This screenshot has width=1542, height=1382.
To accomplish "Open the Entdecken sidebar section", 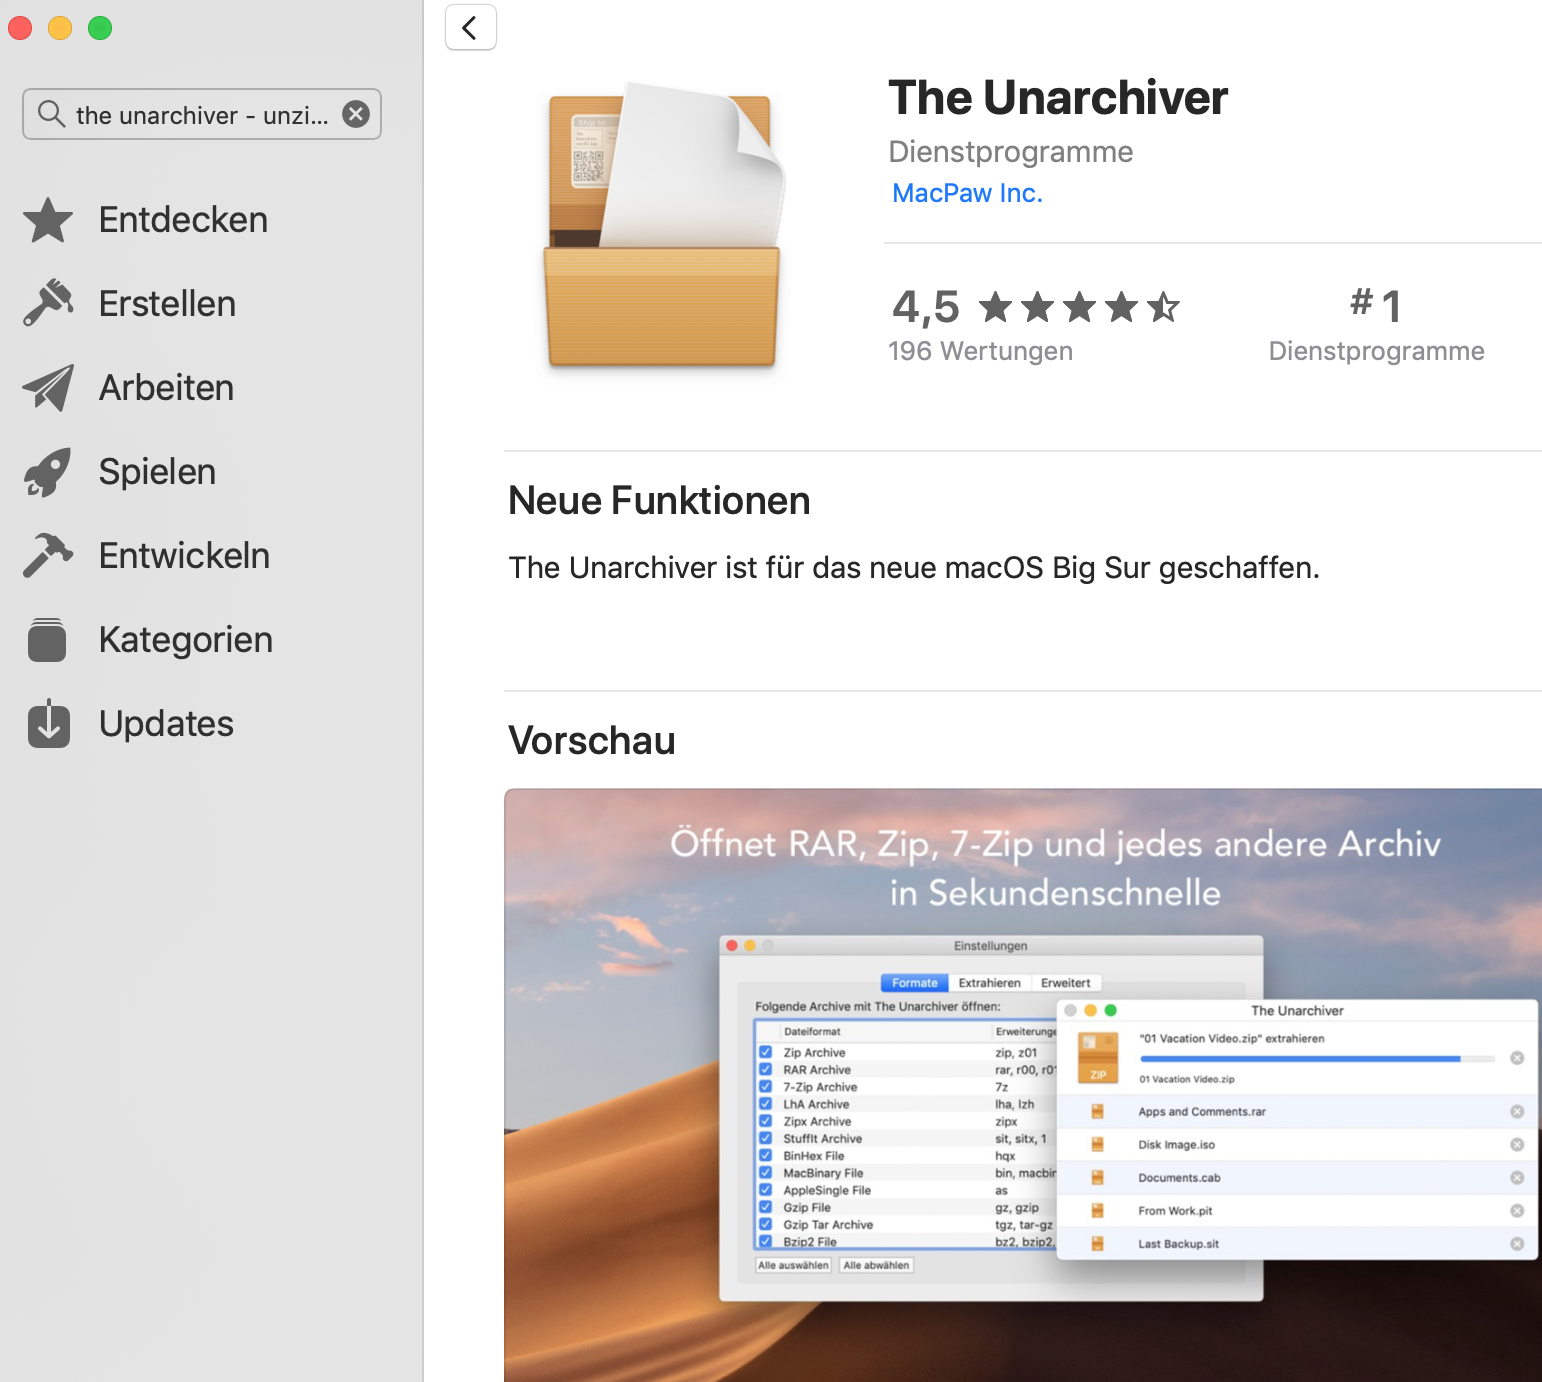I will click(x=184, y=220).
